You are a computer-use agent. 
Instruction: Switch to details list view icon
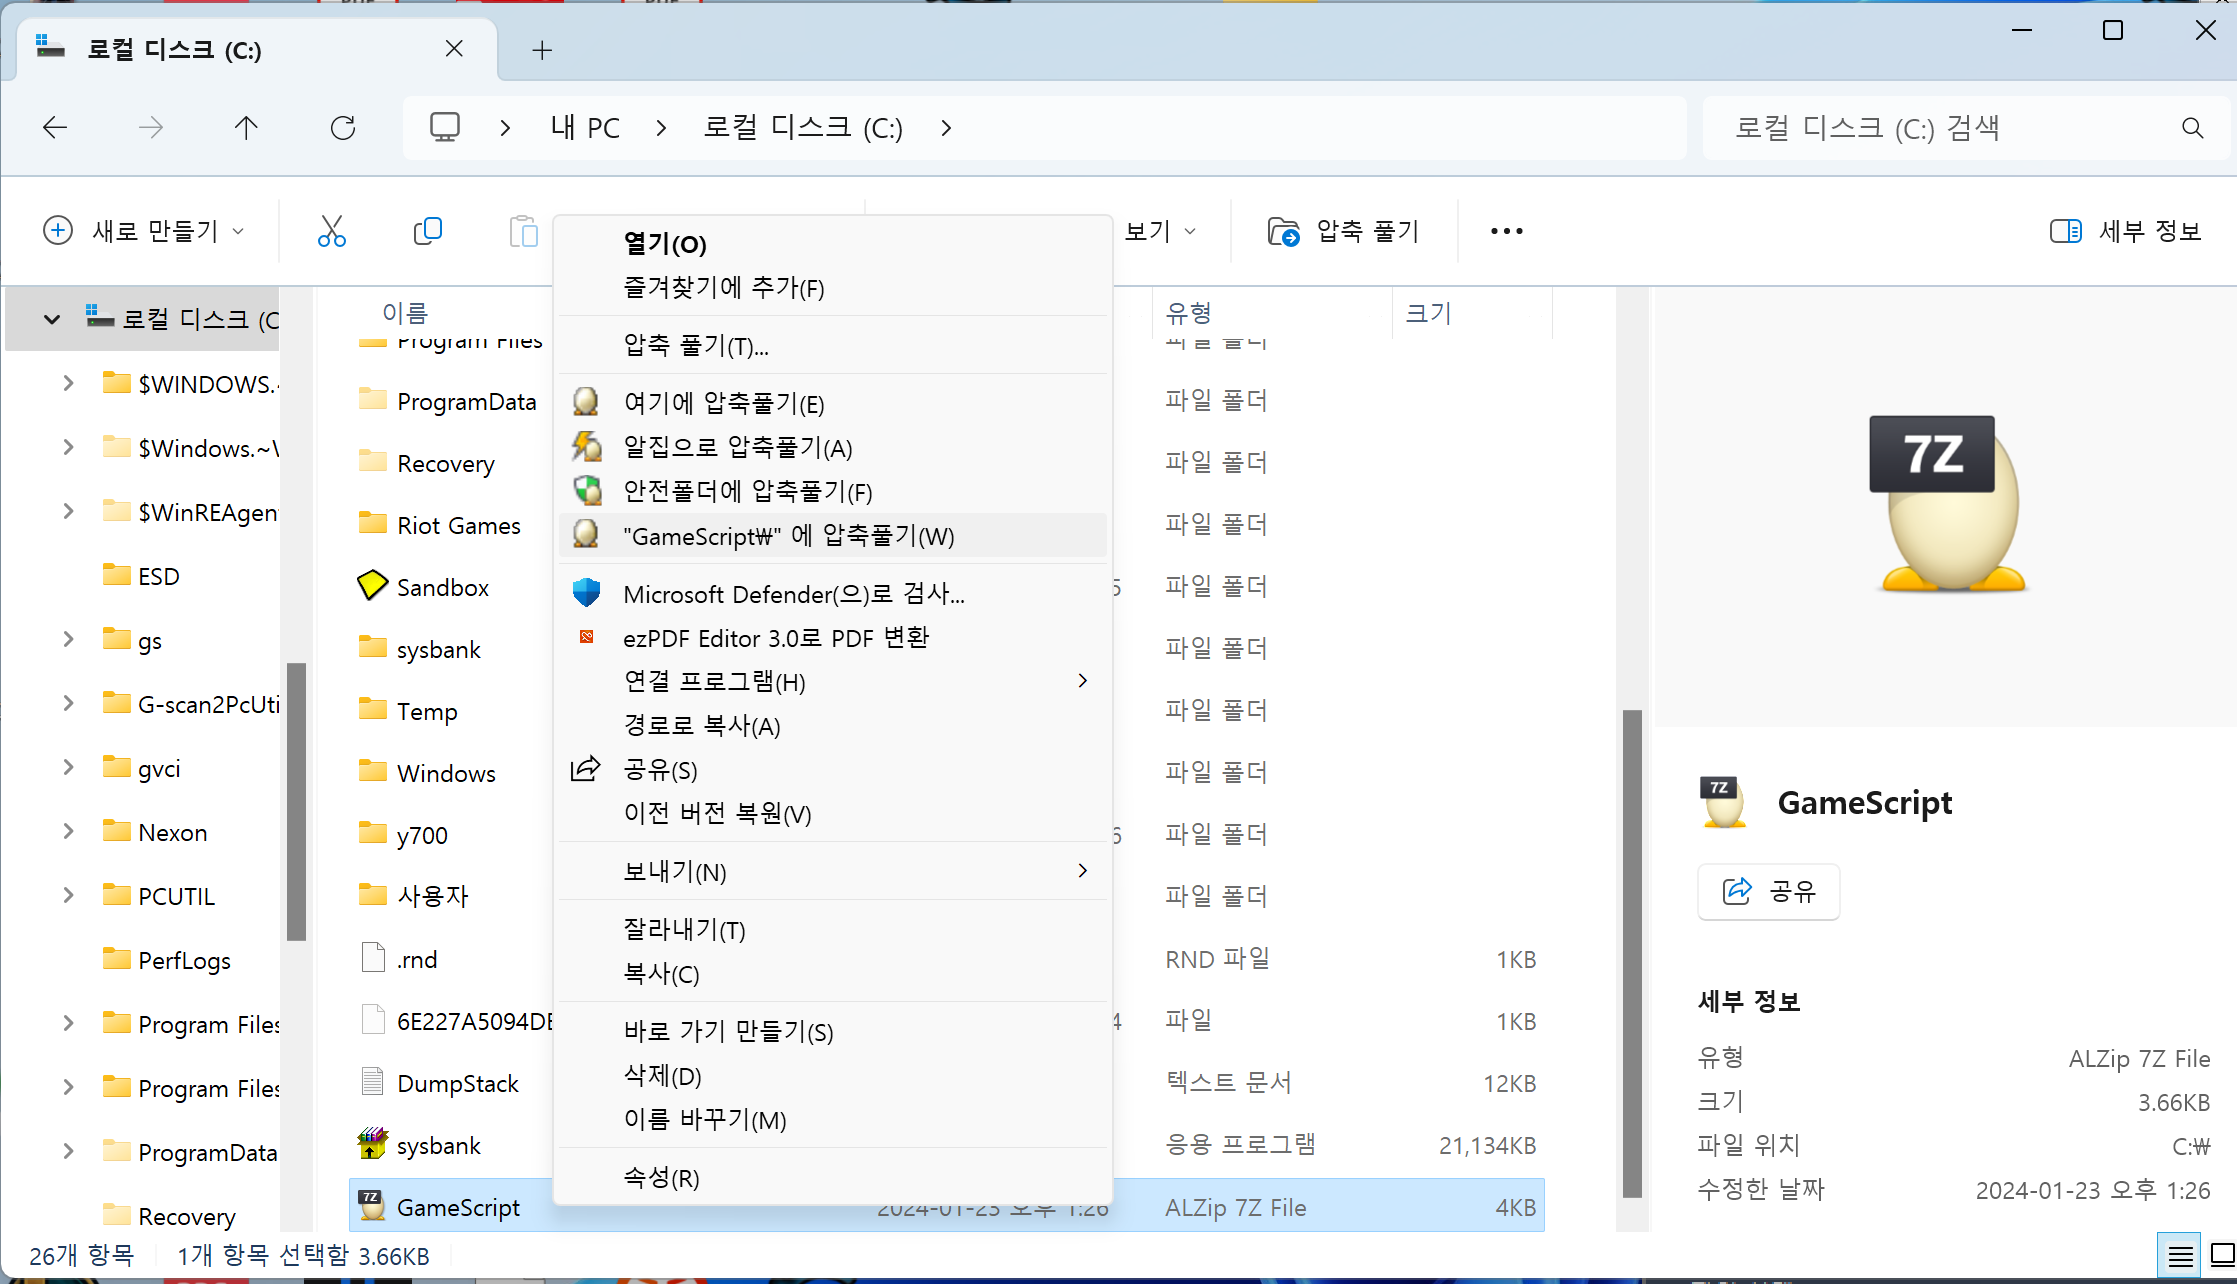(2180, 1256)
